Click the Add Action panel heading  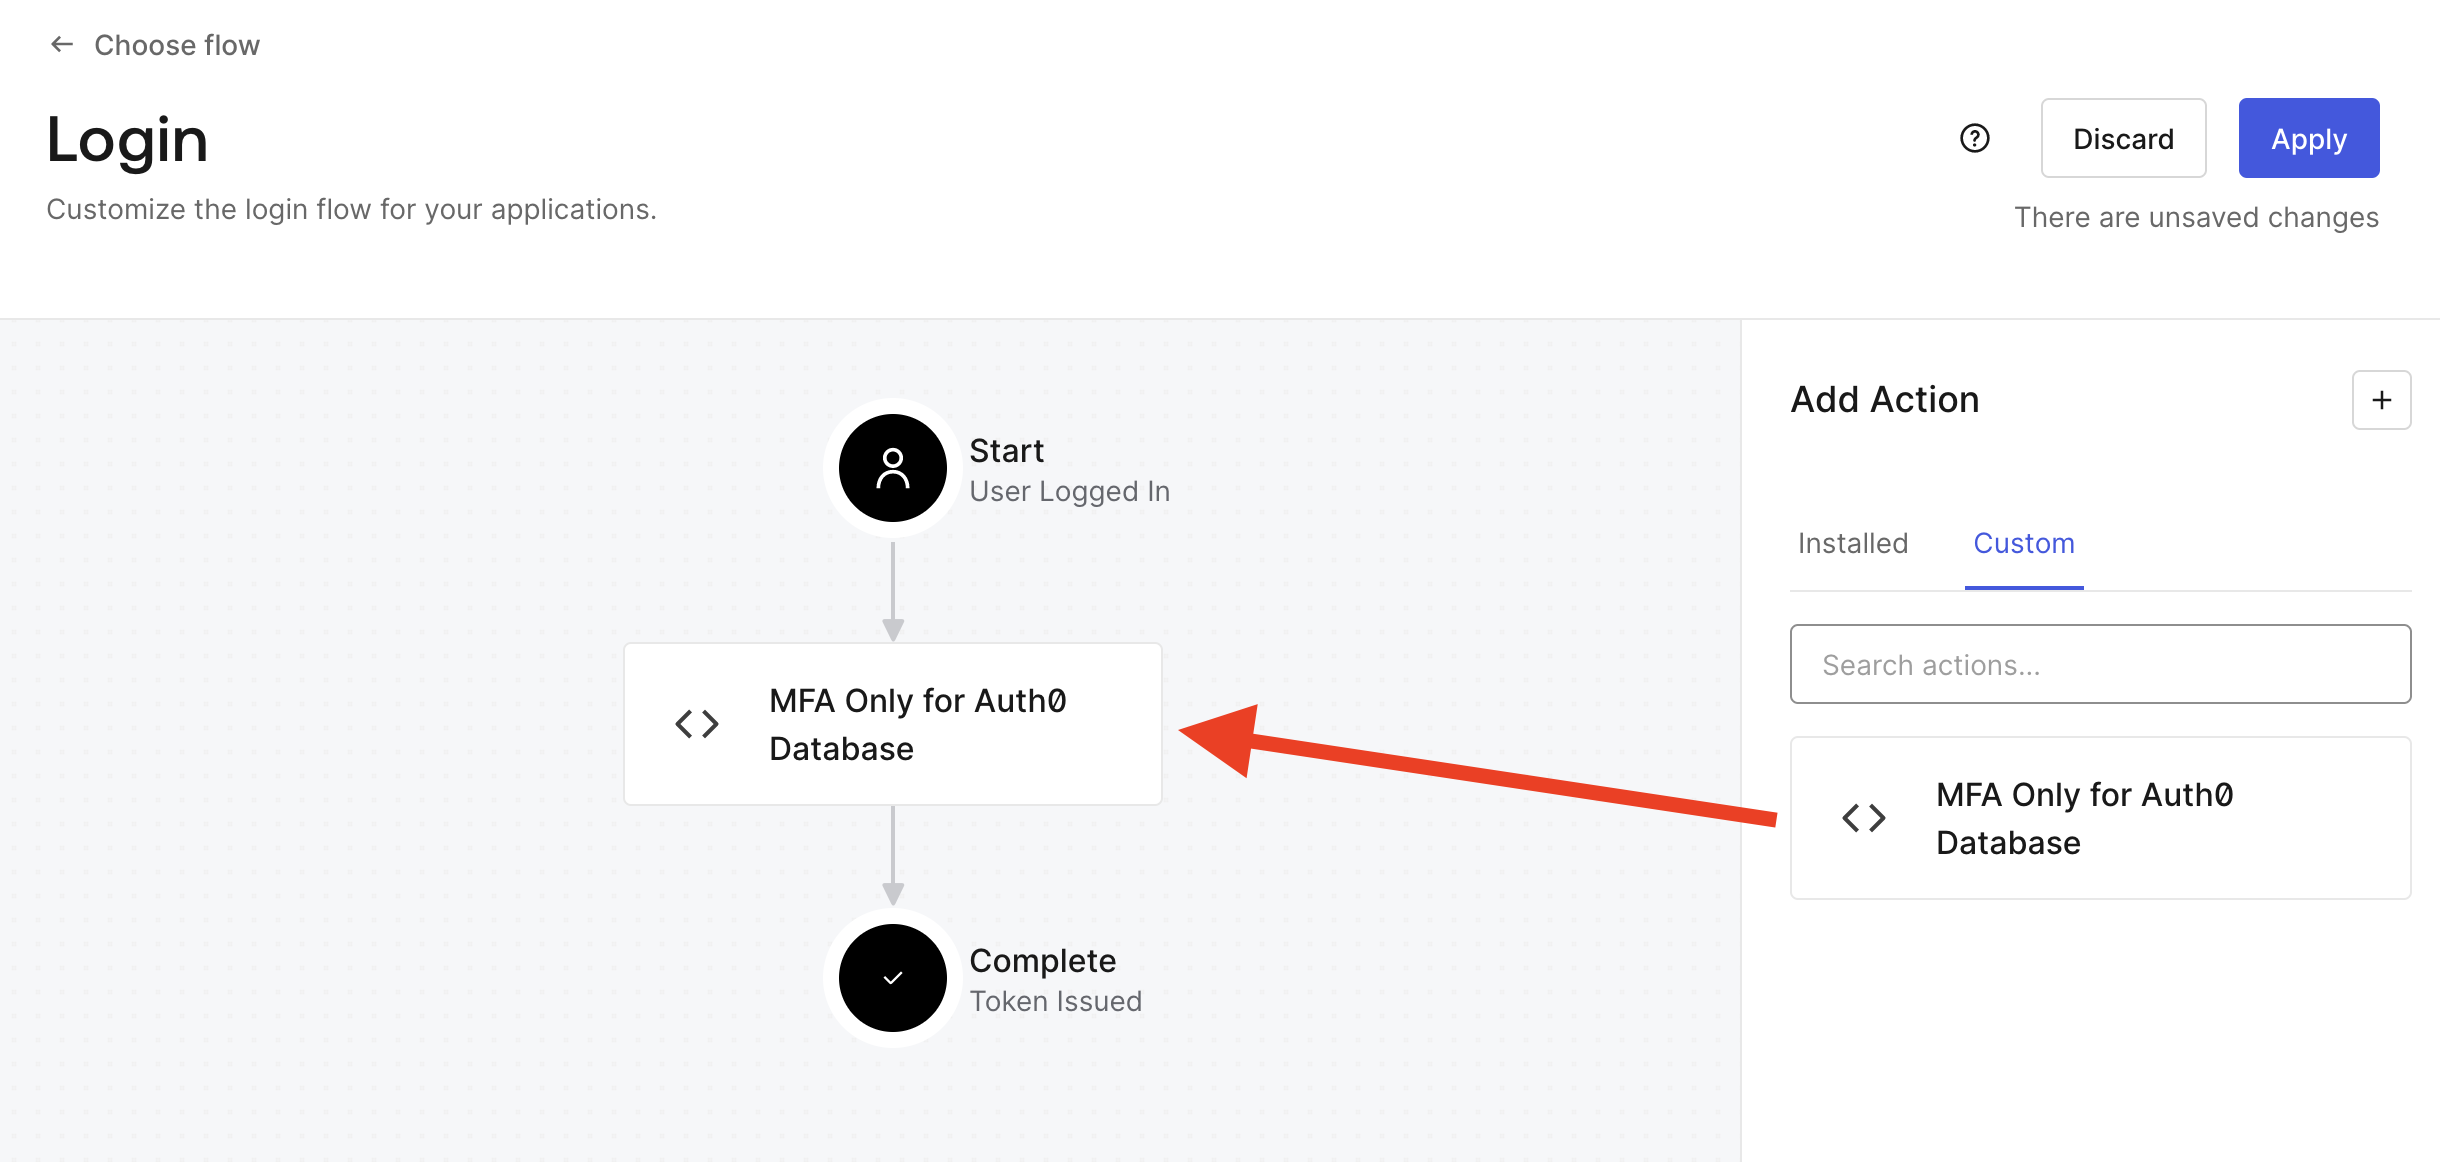pos(1884,399)
